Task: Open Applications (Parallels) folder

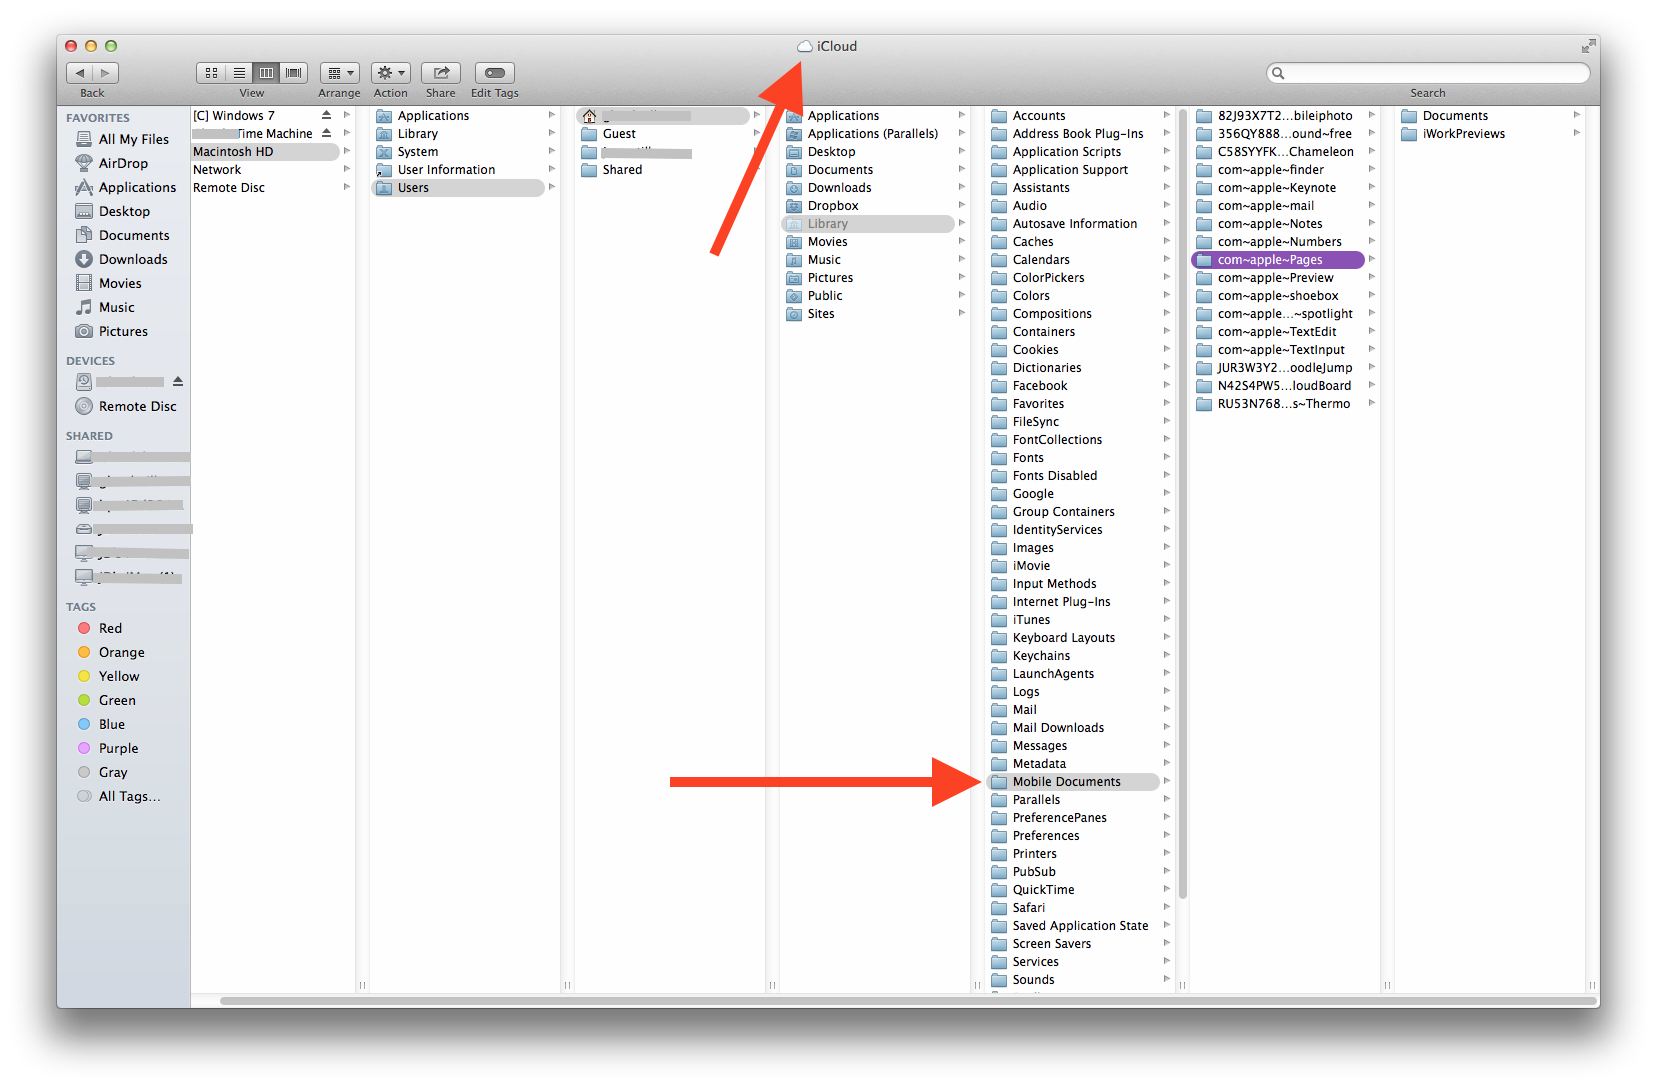Action: 872,134
